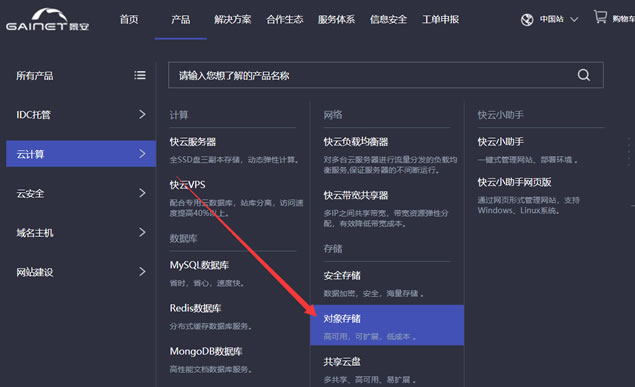Expand the 云计算 chevron
Viewport: 635px width, 387px height.
pyautogui.click(x=142, y=154)
